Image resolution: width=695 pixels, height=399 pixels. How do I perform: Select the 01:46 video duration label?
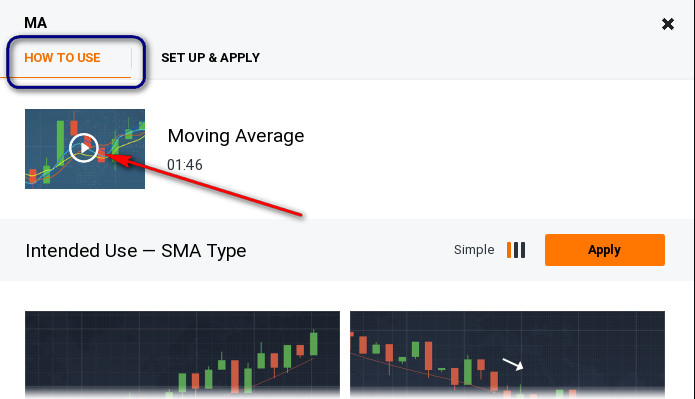tap(185, 165)
